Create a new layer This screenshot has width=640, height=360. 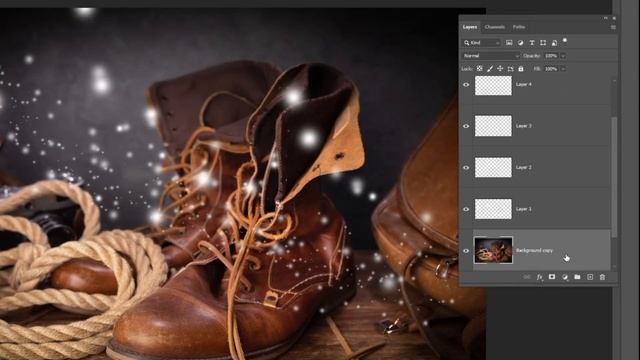point(590,277)
